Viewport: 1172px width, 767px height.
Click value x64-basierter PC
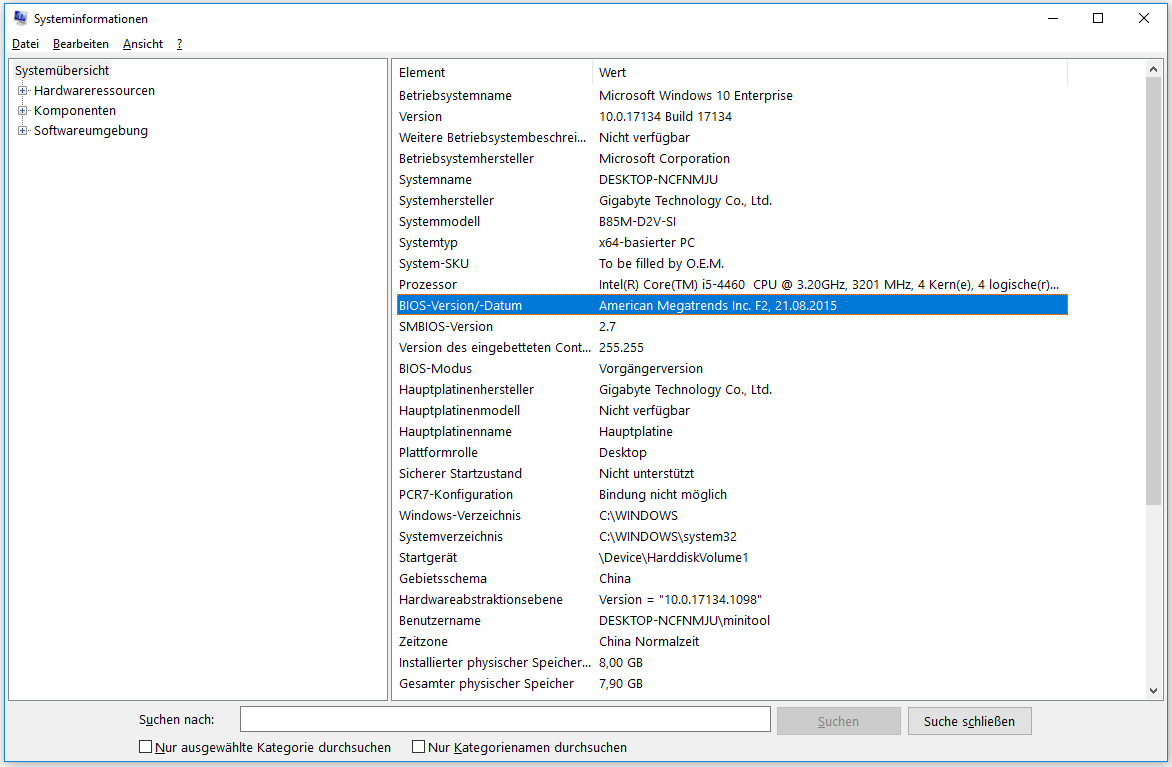[647, 242]
